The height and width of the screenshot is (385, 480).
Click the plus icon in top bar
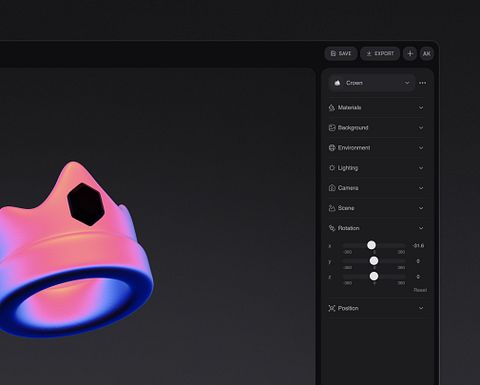pyautogui.click(x=410, y=53)
